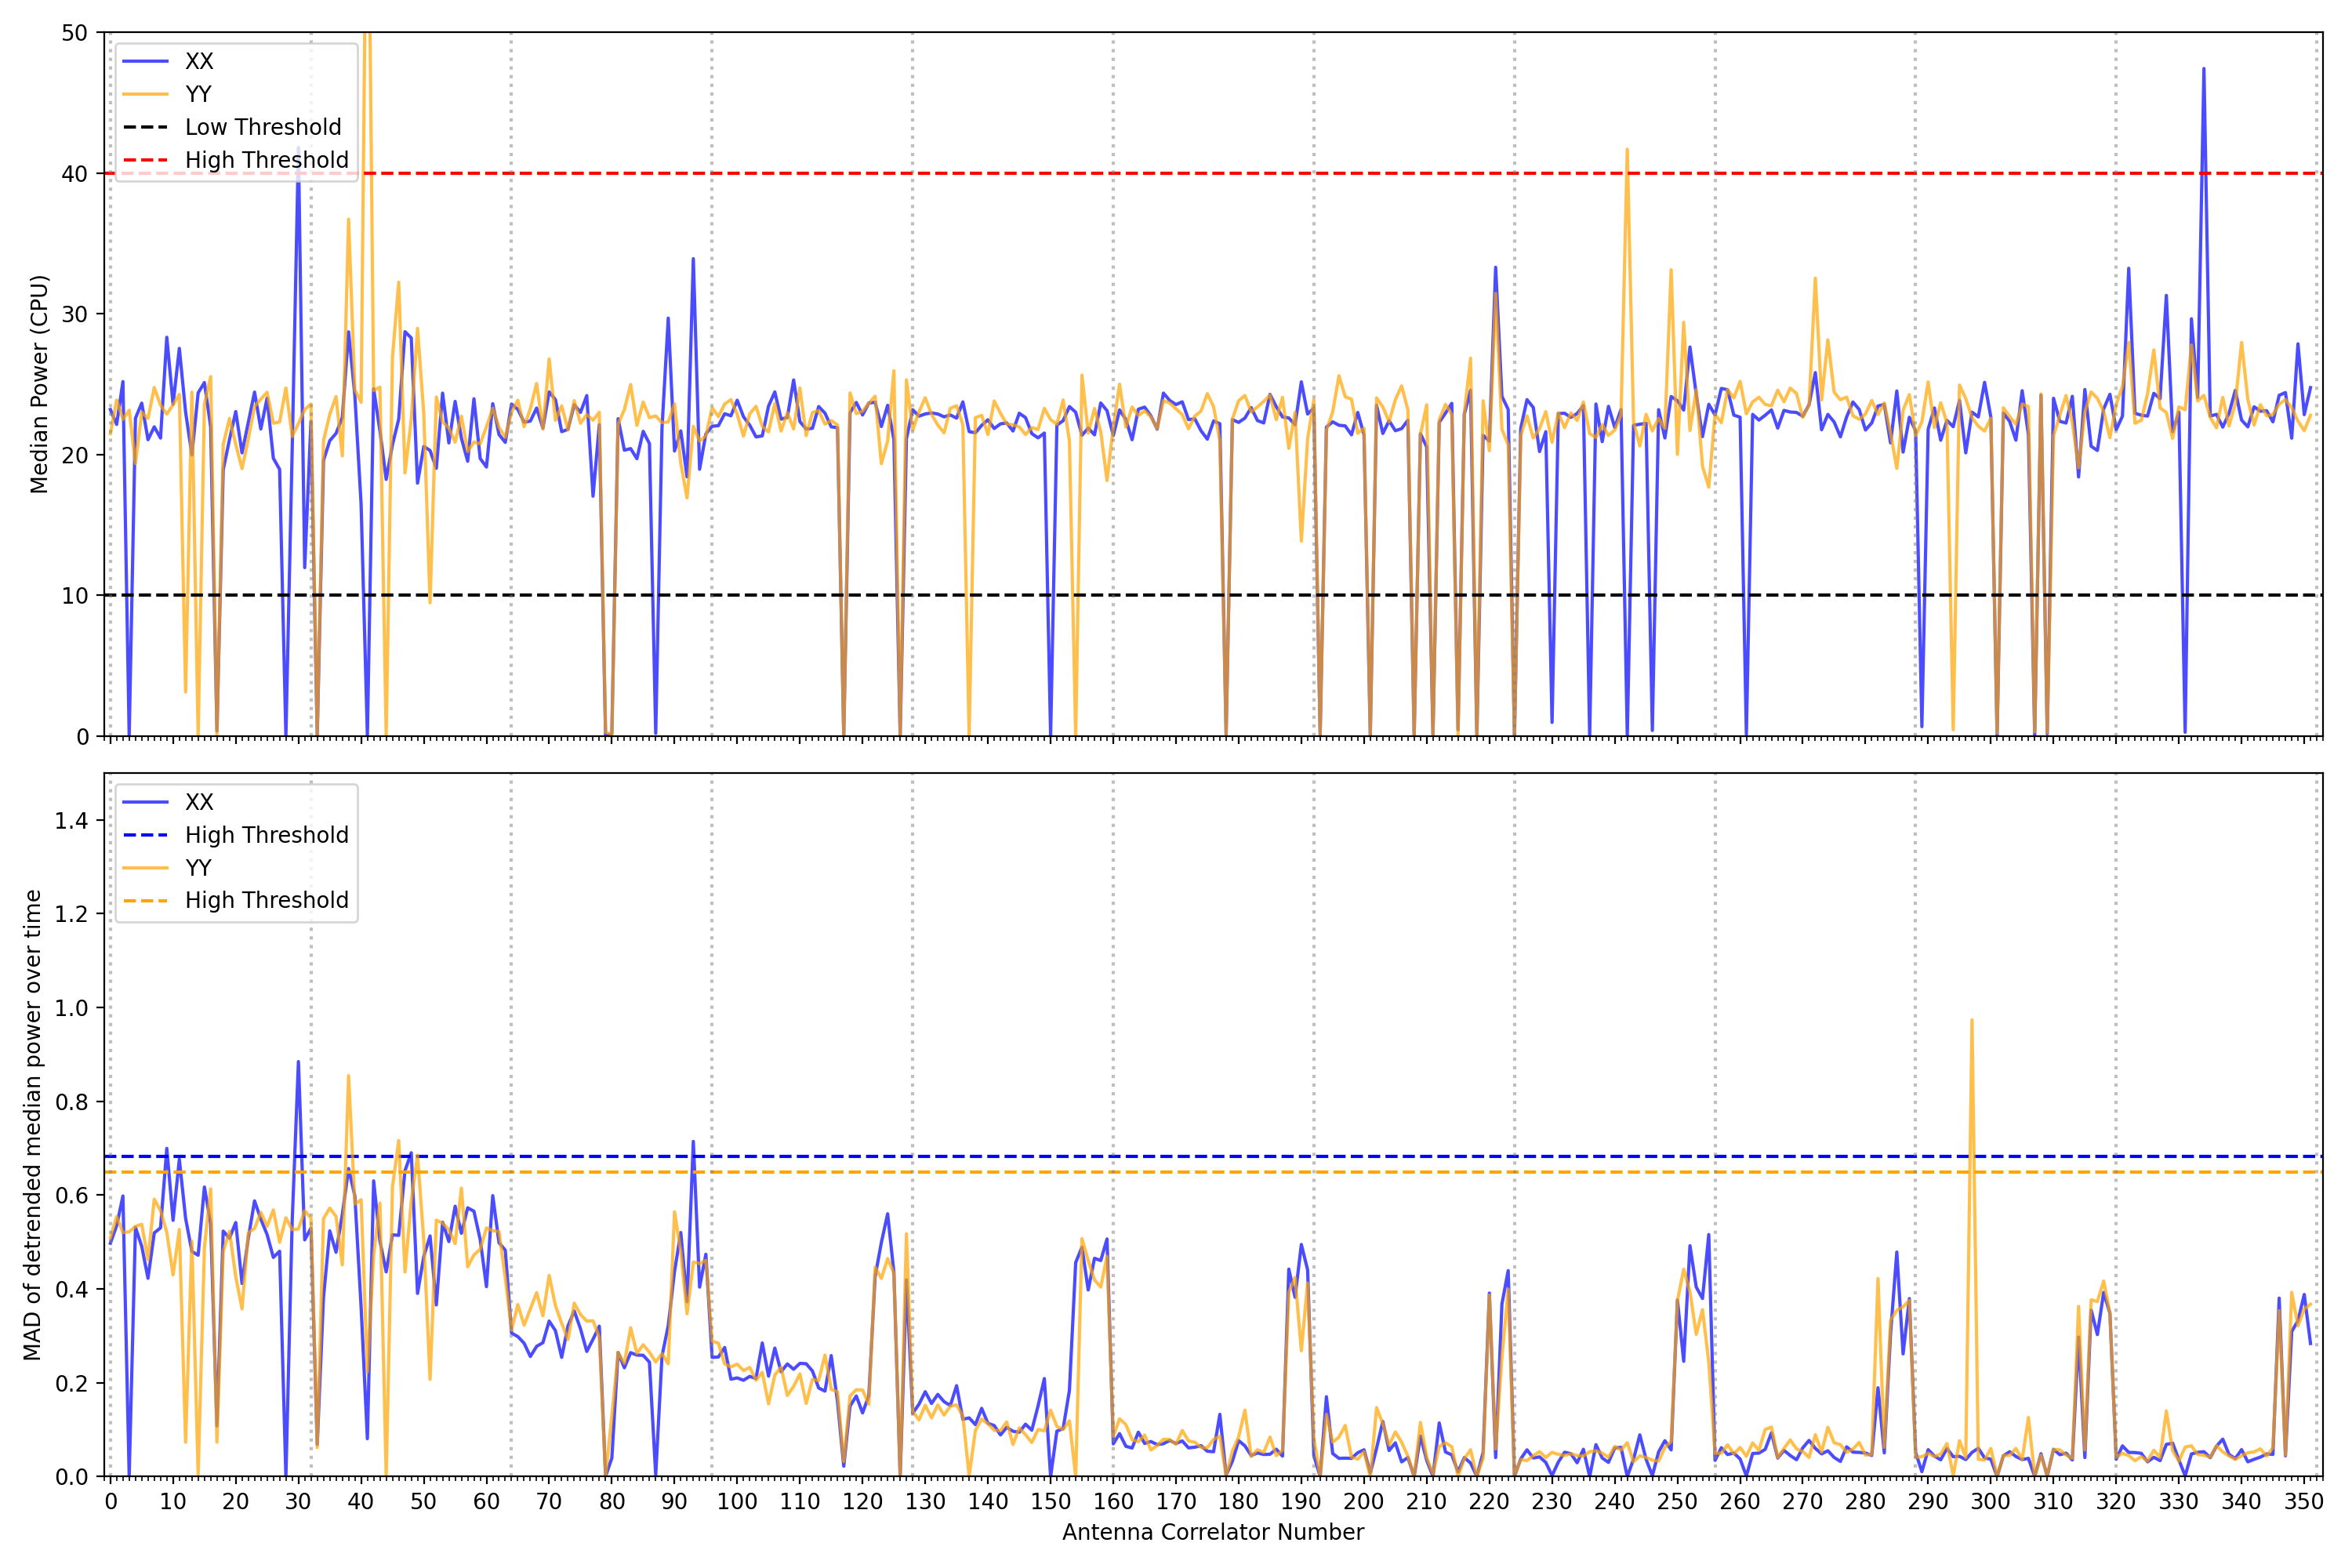The image size is (2352, 1568).
Task: Click the YY legend entry in top plot
Action: tap(198, 94)
